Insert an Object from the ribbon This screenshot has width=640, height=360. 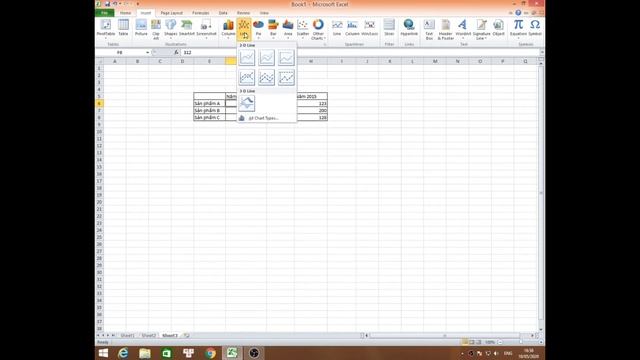tap(498, 29)
